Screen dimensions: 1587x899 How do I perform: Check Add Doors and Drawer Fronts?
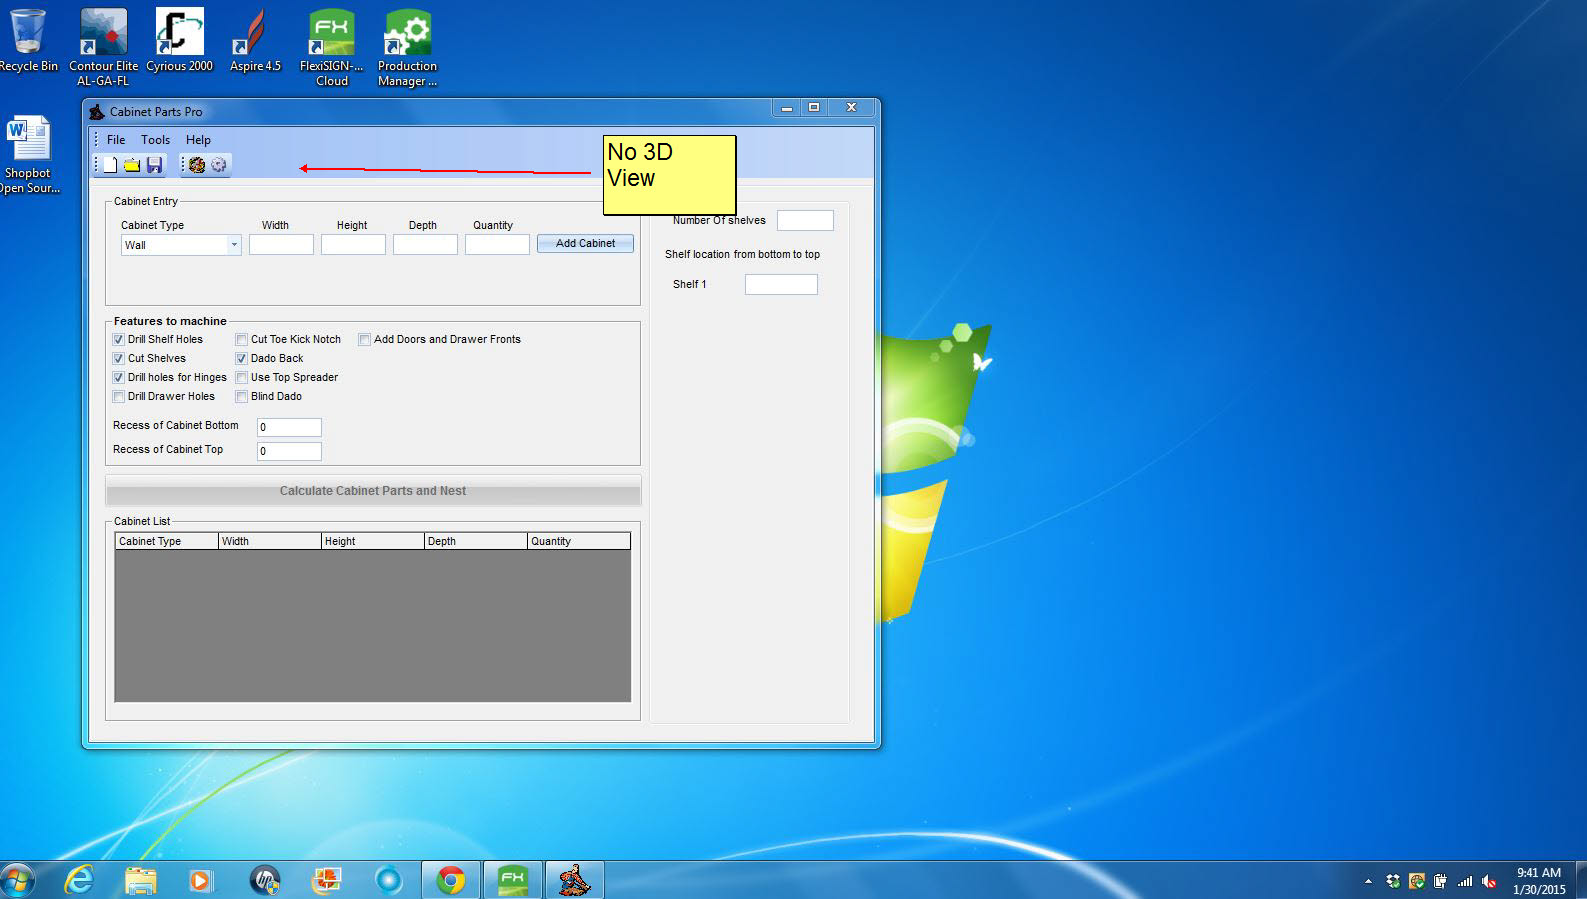pos(365,340)
